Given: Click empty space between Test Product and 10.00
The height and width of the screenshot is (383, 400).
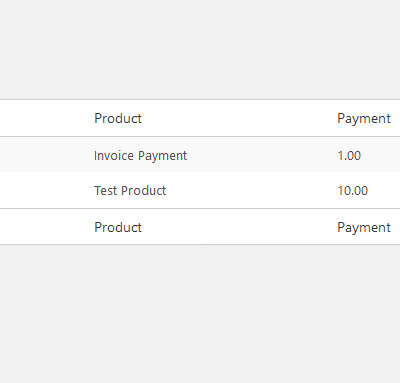Looking at the screenshot, I should [252, 191].
